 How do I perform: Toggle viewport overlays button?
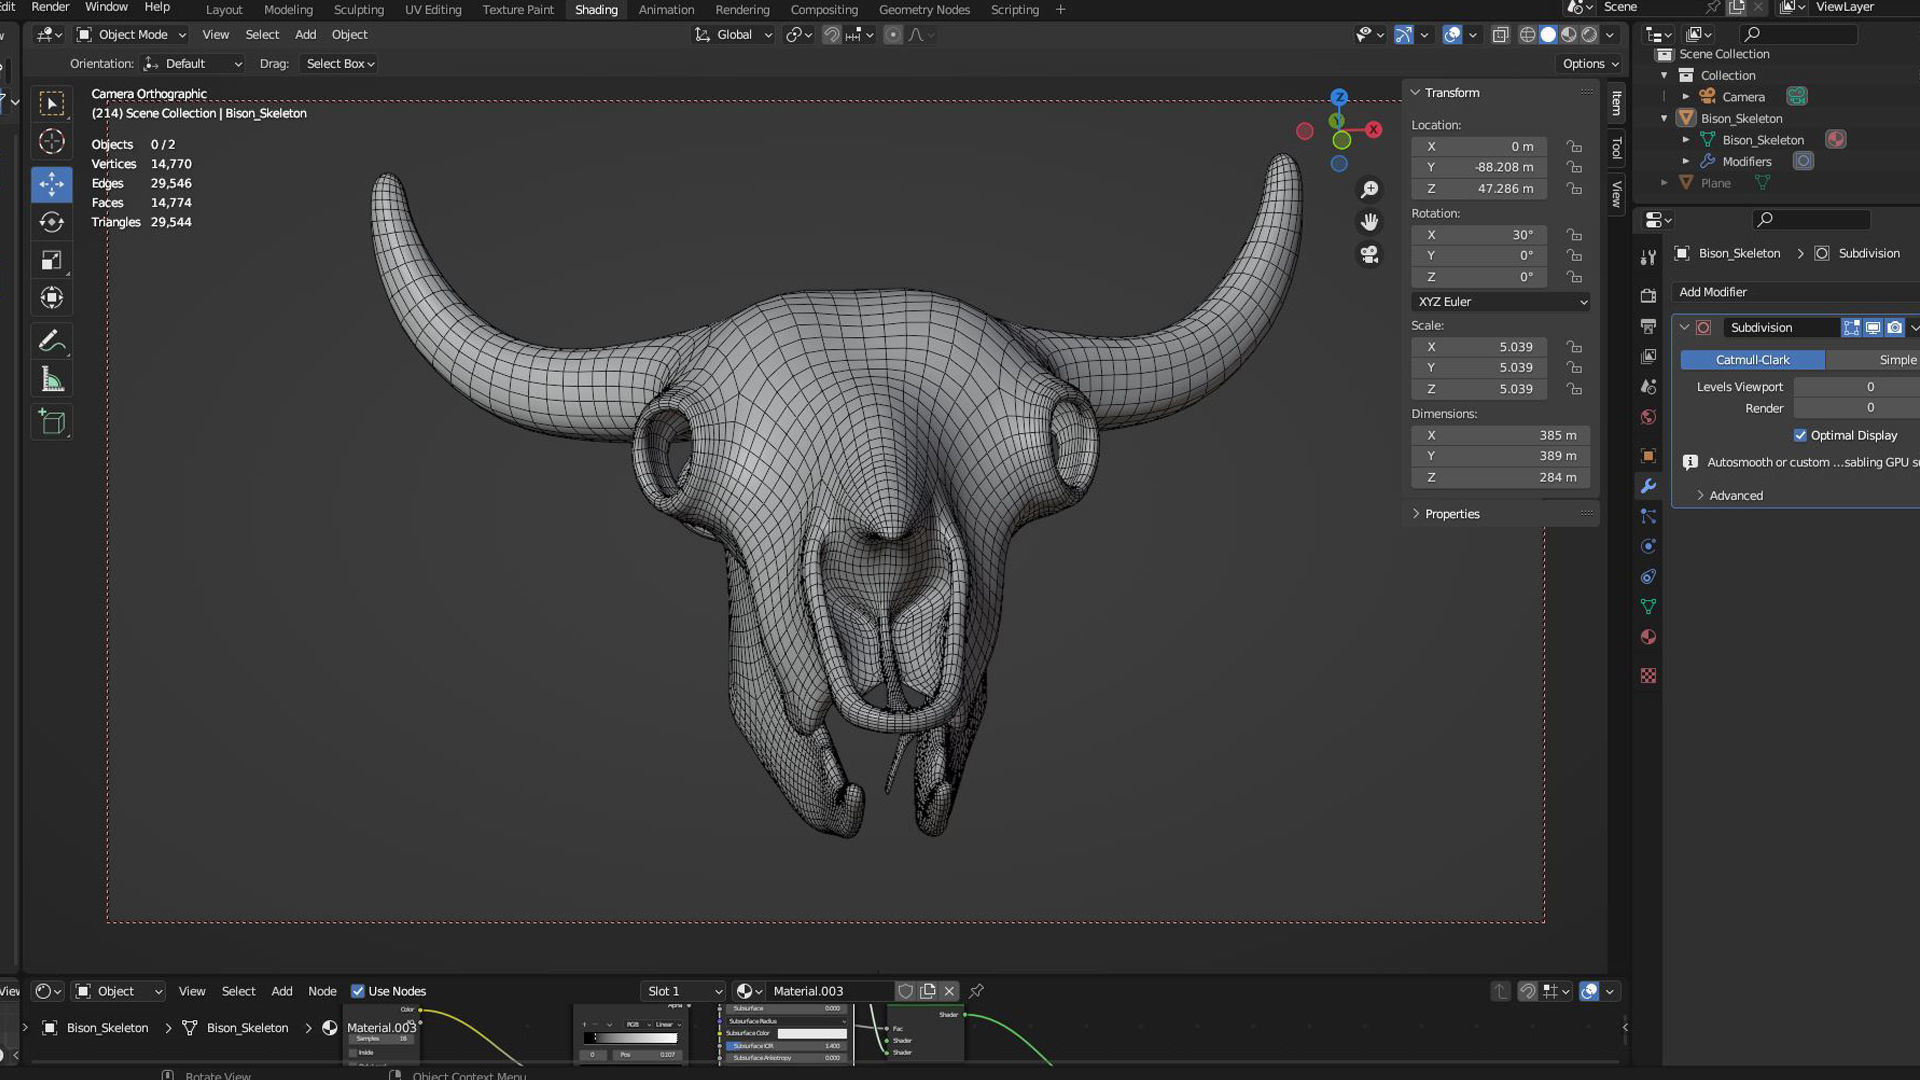[1452, 35]
